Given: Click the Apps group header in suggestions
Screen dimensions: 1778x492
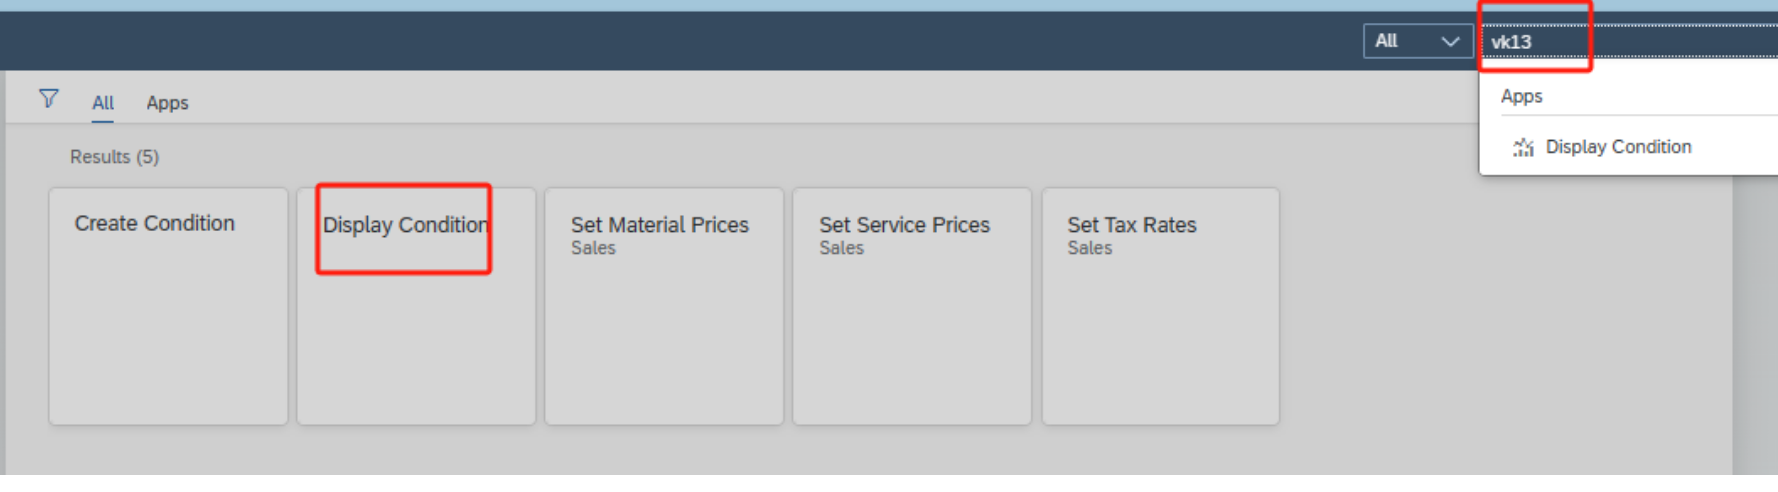Looking at the screenshot, I should tap(1521, 96).
